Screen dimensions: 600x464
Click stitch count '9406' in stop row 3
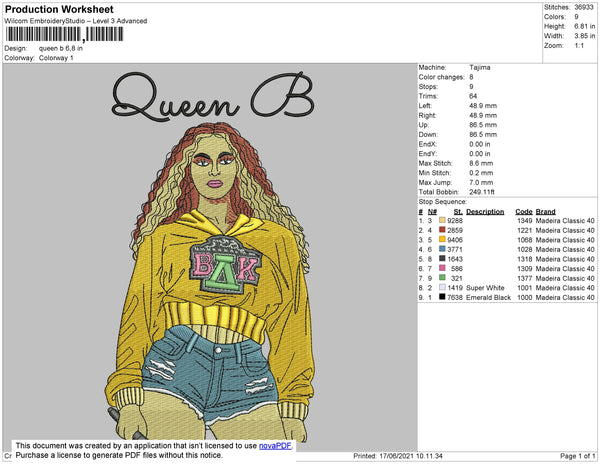pyautogui.click(x=455, y=240)
